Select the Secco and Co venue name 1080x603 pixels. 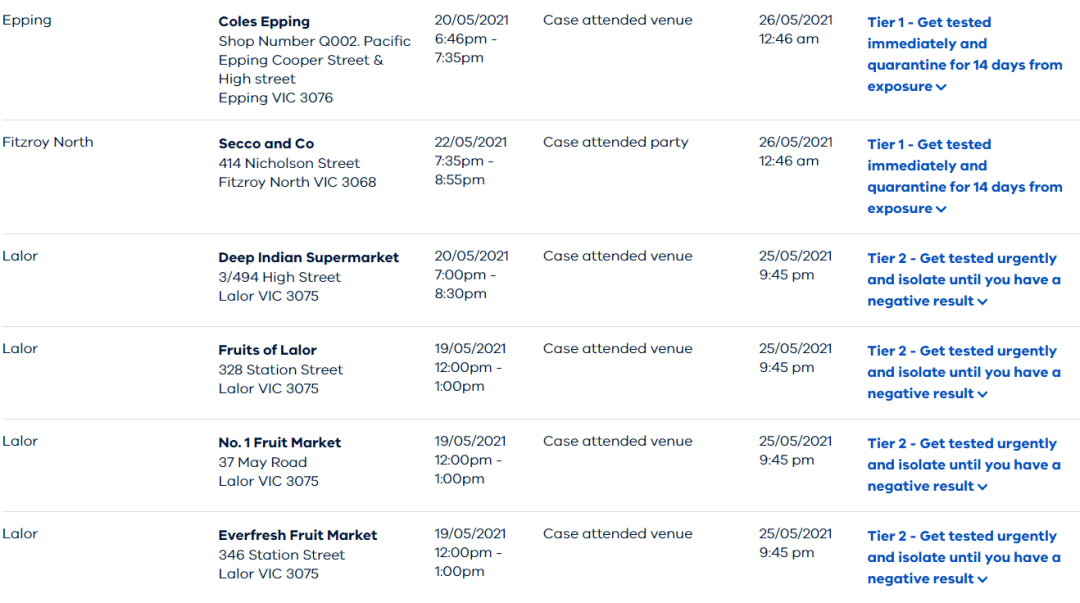(266, 143)
